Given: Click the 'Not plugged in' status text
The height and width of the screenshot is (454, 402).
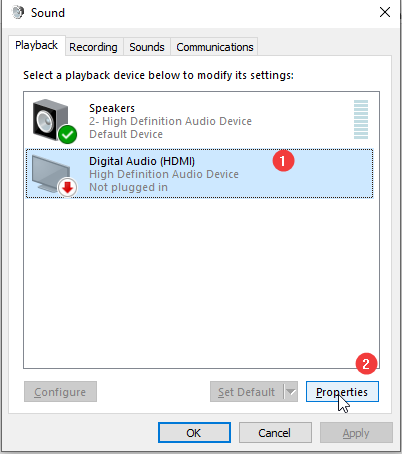Looking at the screenshot, I should coord(128,187).
